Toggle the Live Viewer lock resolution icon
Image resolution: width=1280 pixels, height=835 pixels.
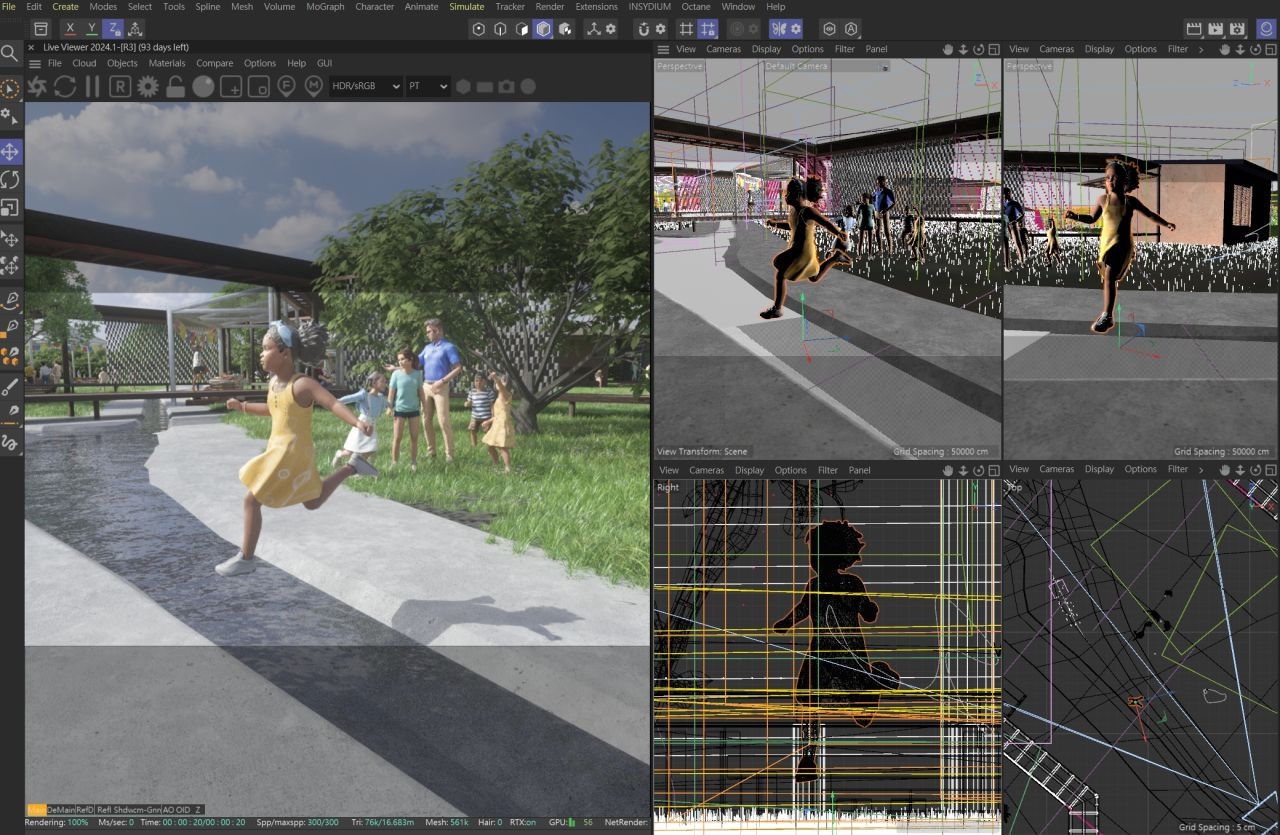pyautogui.click(x=176, y=87)
